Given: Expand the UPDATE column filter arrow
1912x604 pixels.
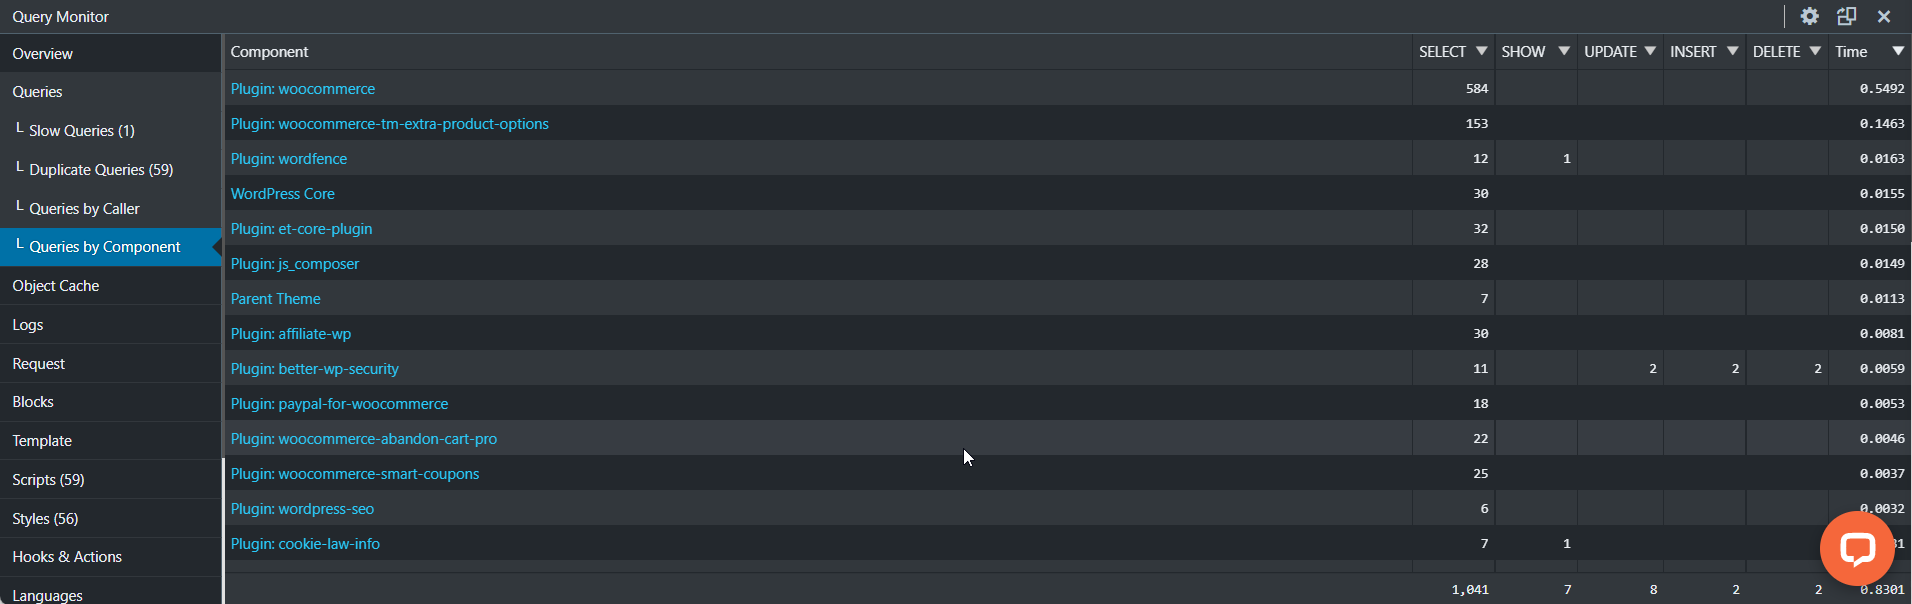Looking at the screenshot, I should 1650,51.
